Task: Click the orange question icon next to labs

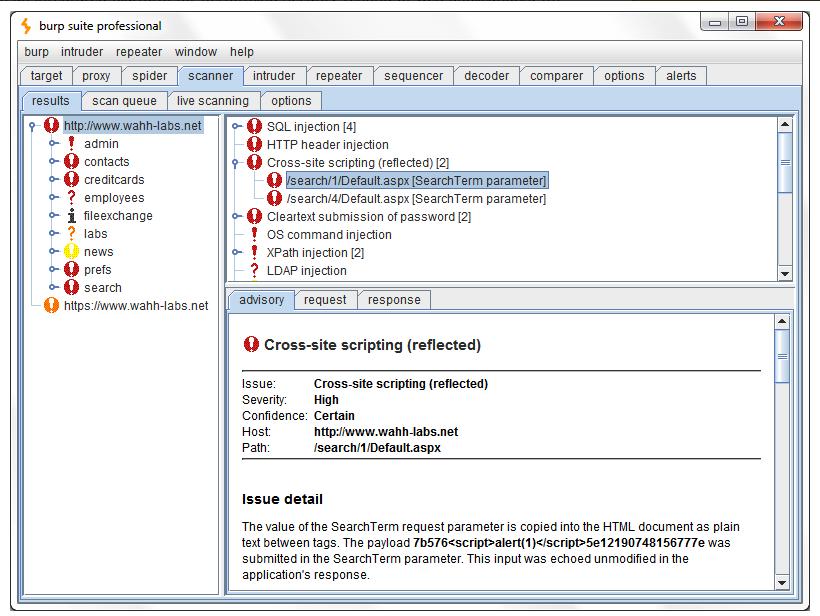Action: 72,234
